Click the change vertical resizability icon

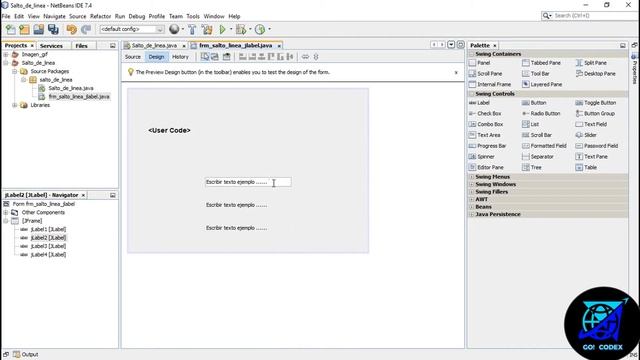pos(316,57)
